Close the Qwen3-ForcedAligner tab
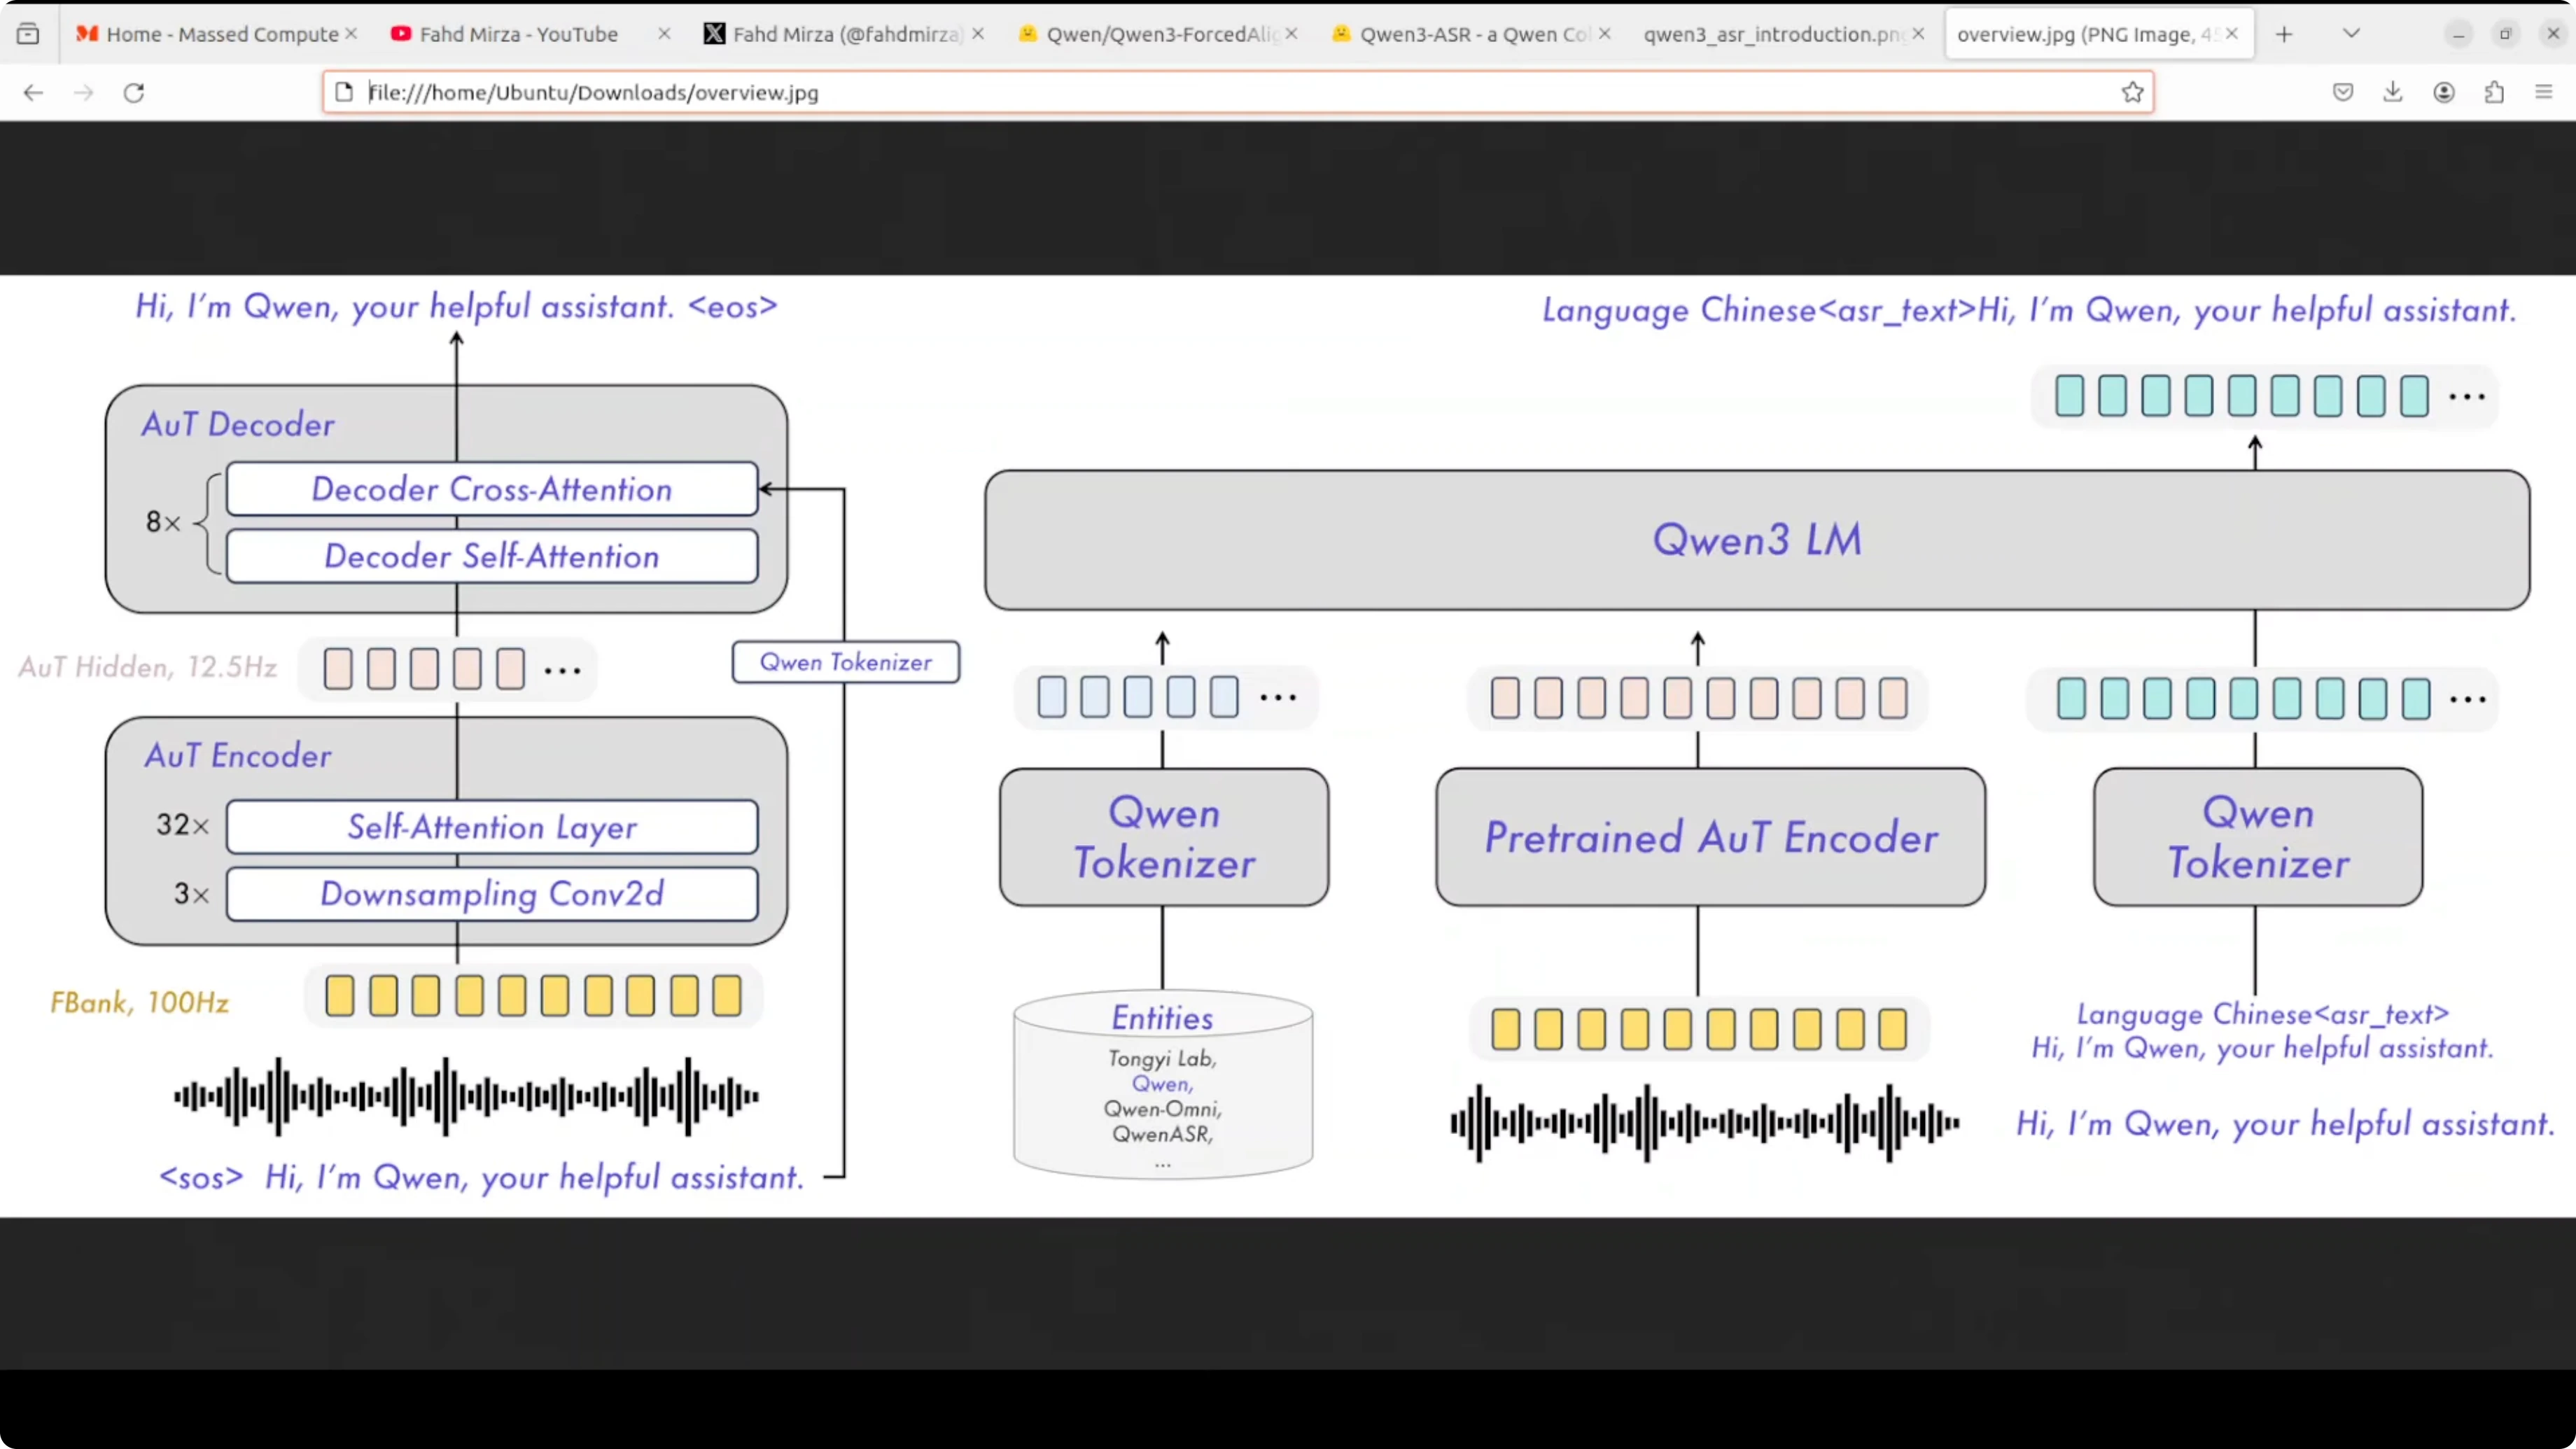Image resolution: width=2576 pixels, height=1449 pixels. click(x=1292, y=34)
